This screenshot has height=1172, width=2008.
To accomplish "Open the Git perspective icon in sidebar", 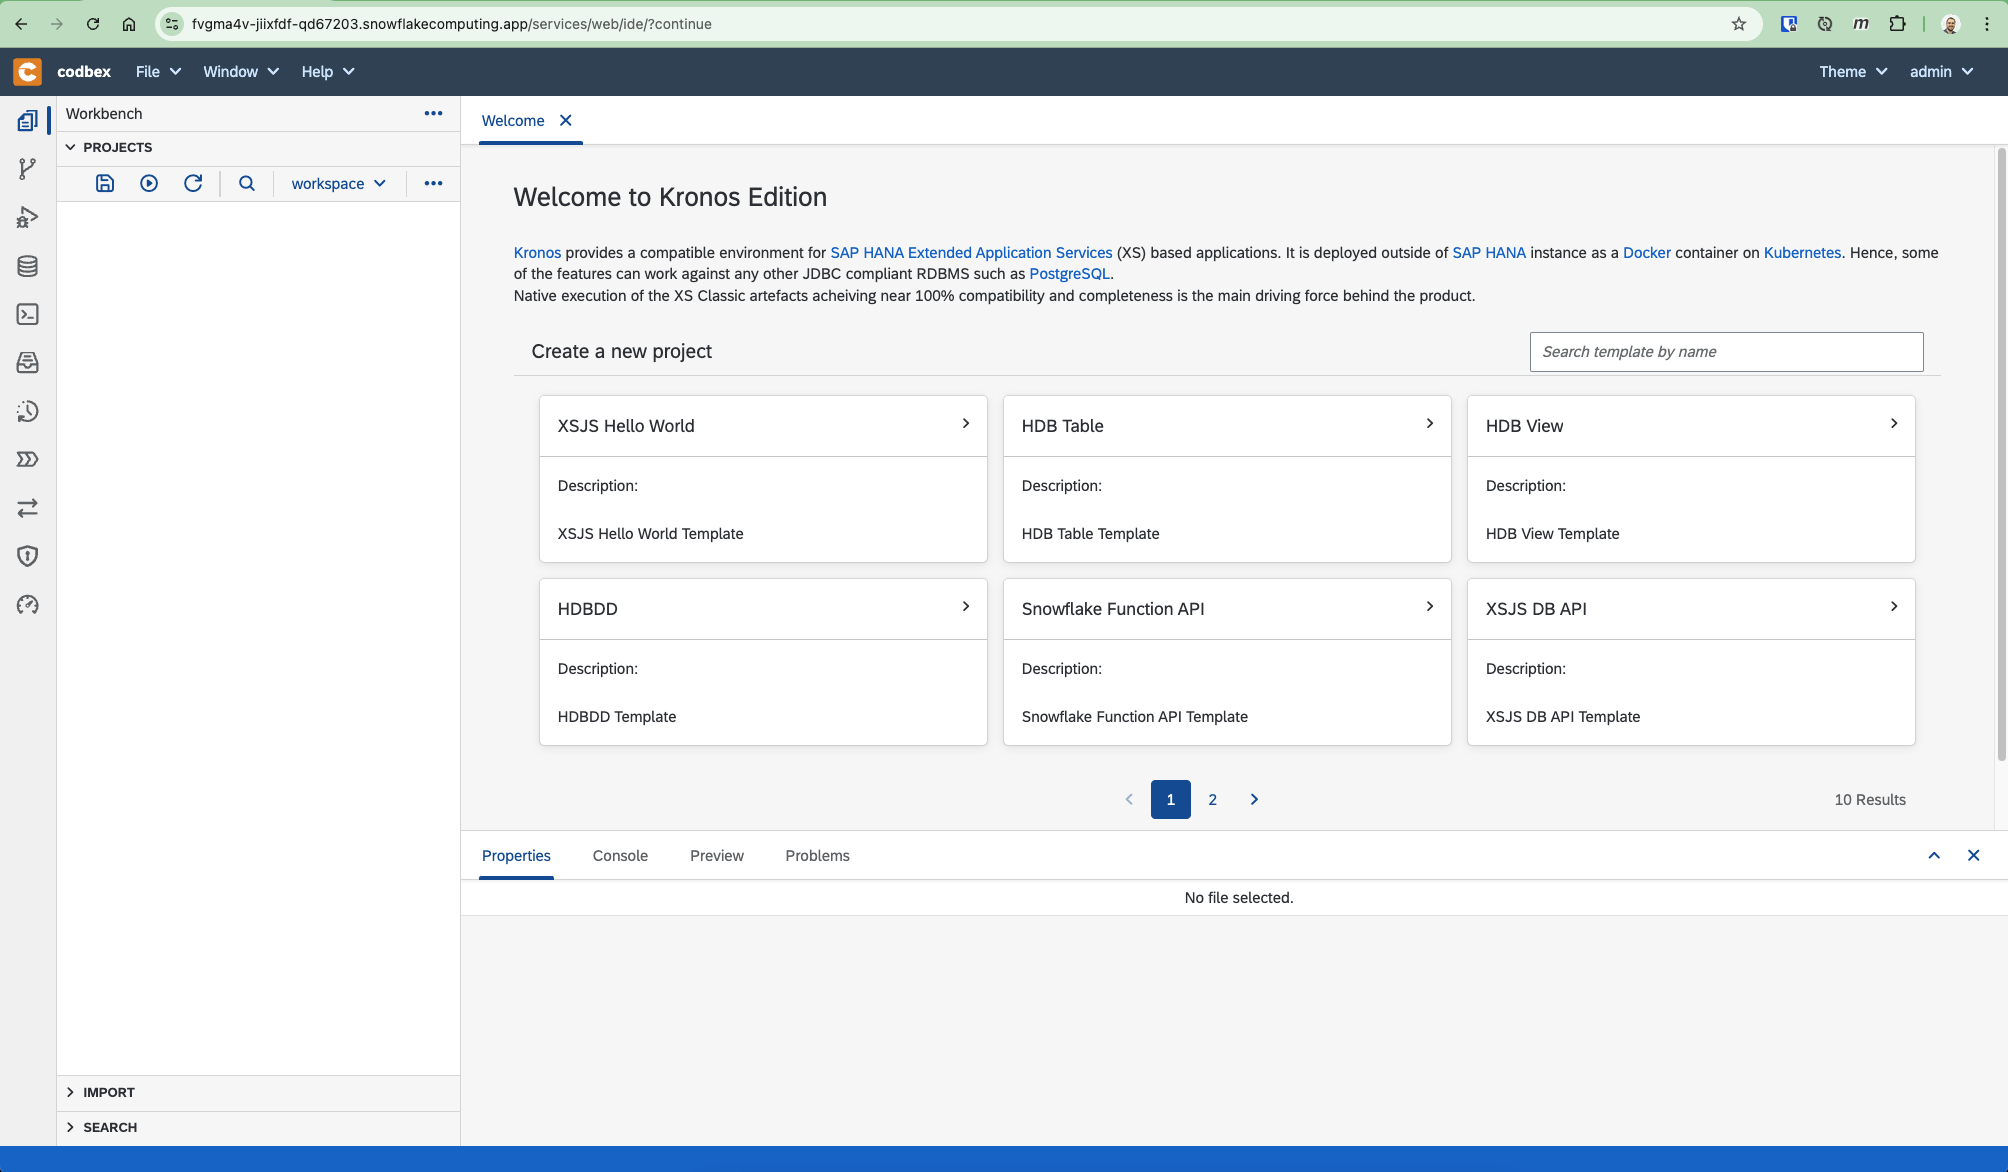I will coord(28,169).
